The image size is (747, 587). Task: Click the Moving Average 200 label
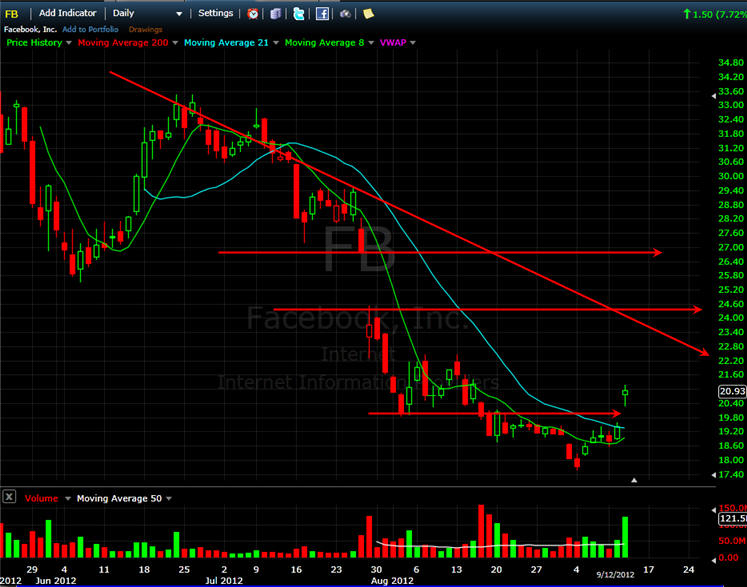(x=123, y=42)
